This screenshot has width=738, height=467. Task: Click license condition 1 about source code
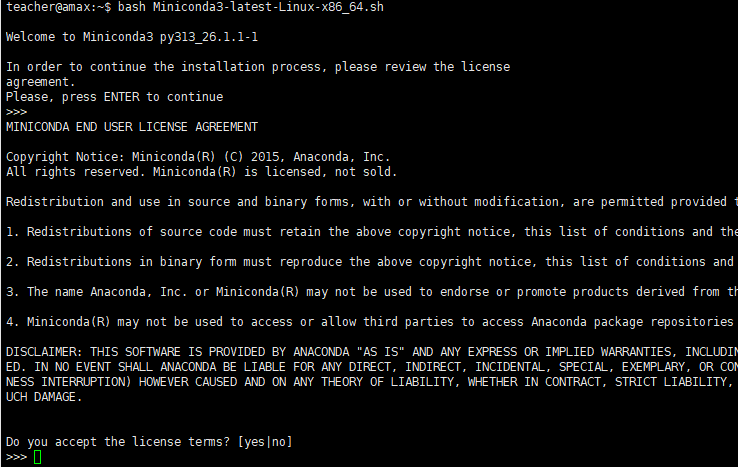coord(370,232)
